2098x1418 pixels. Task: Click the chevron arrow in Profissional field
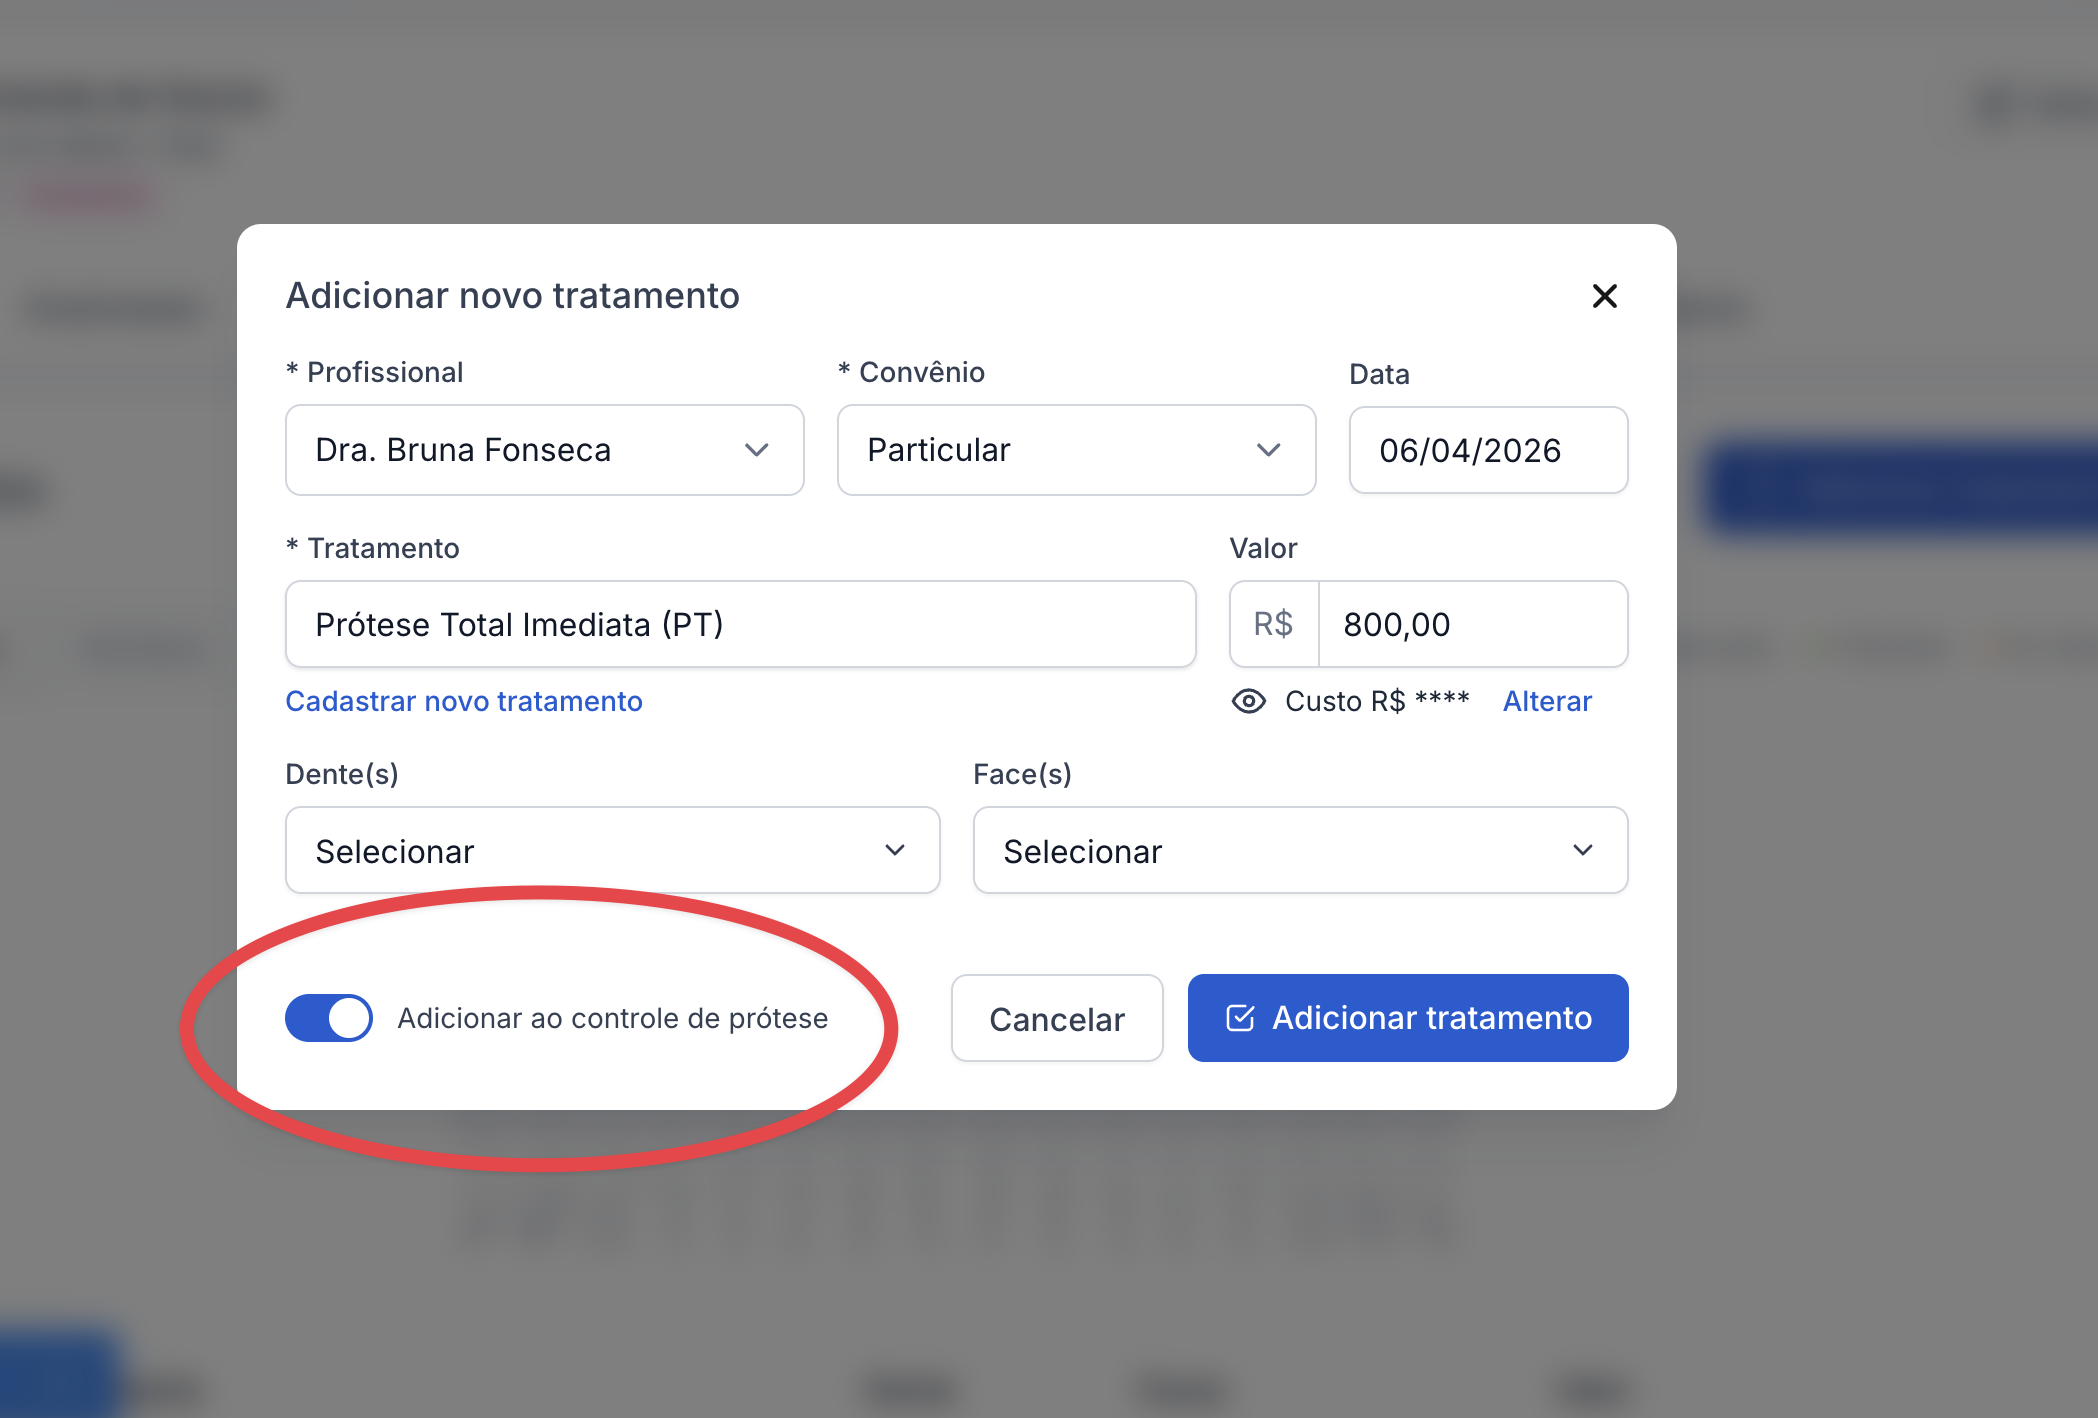tap(757, 450)
